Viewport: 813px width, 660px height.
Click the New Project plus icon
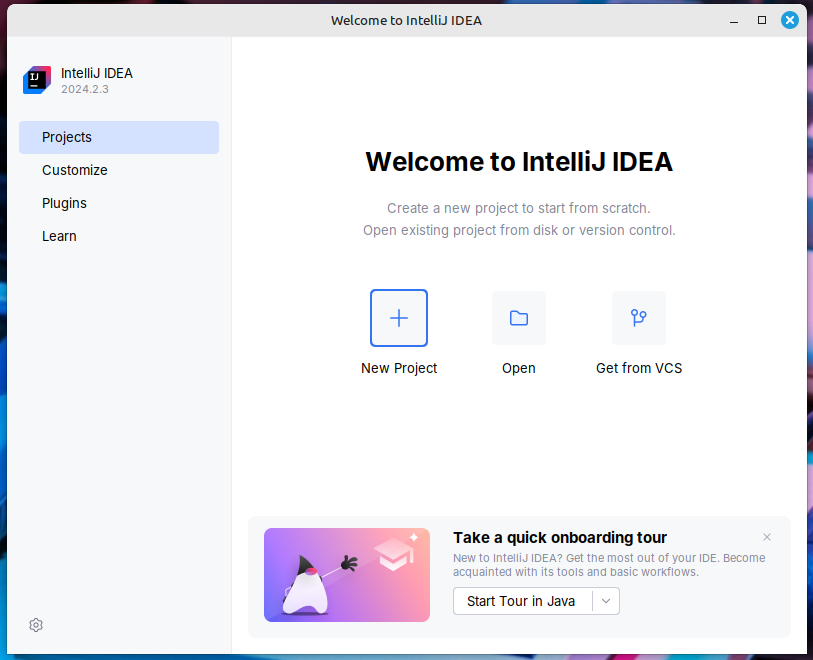pyautogui.click(x=398, y=317)
